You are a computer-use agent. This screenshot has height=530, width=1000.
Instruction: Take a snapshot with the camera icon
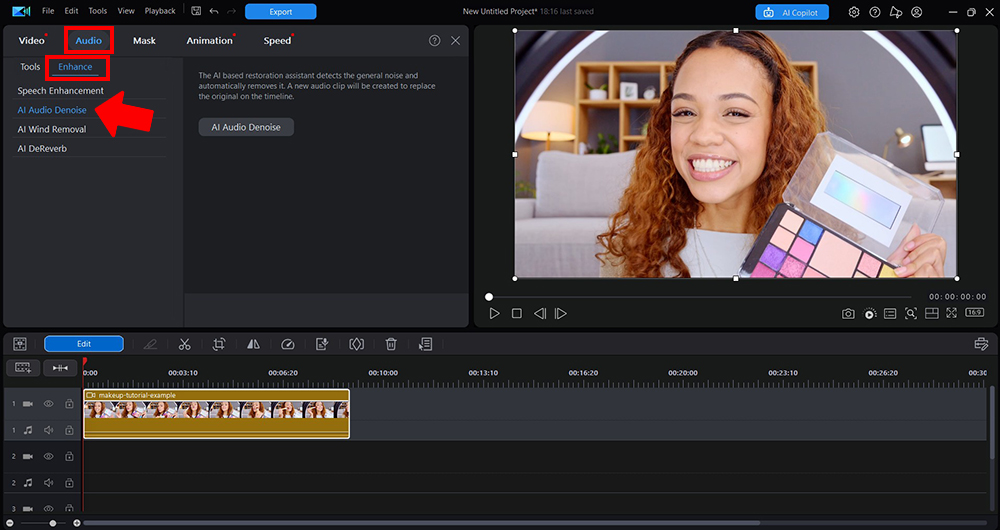pos(848,314)
